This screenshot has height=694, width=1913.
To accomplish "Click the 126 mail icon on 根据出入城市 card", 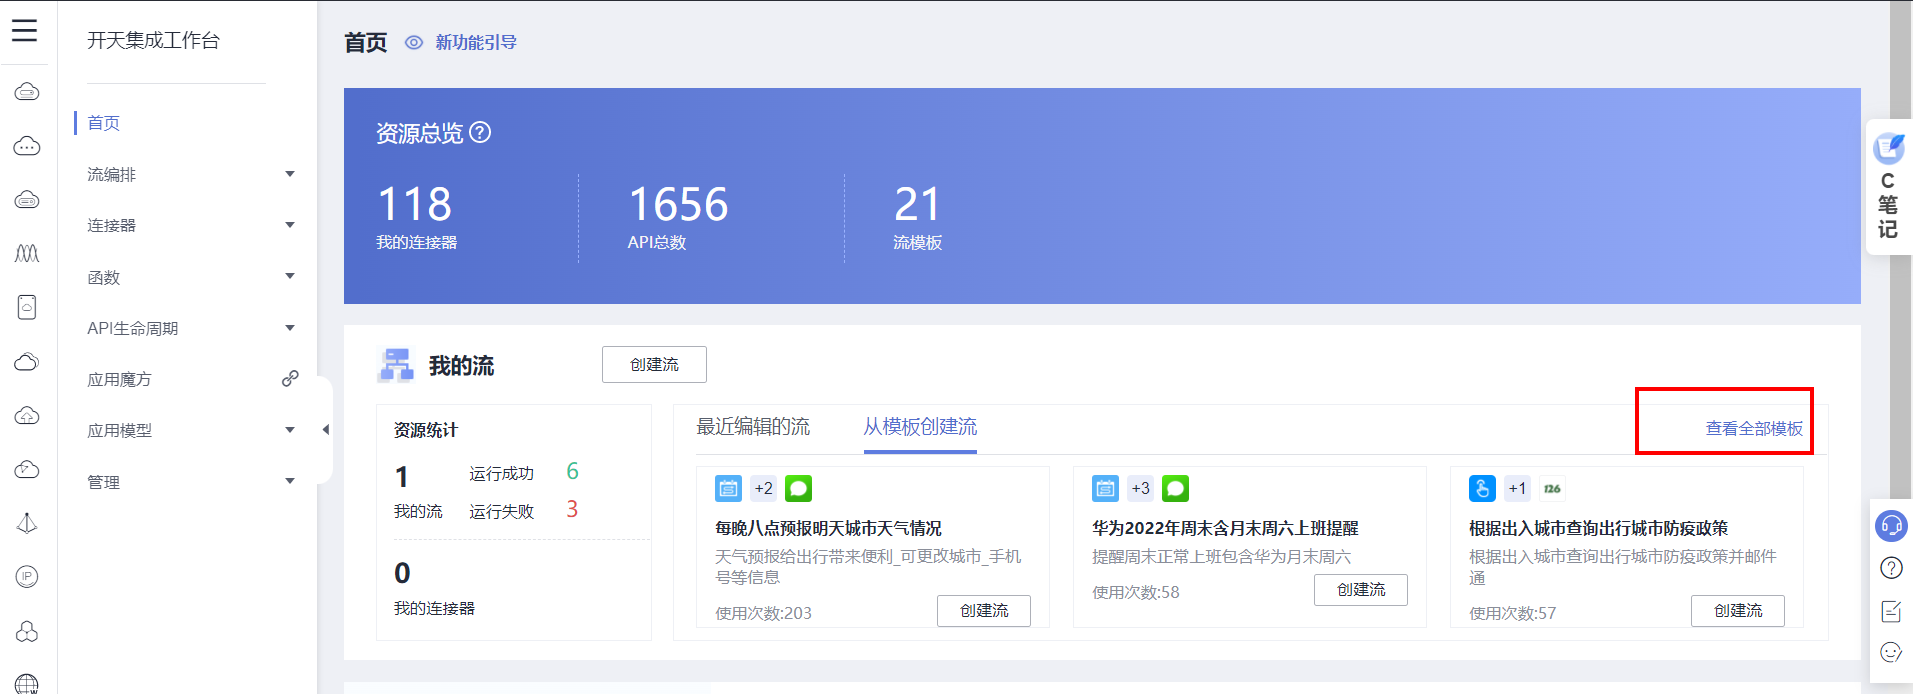I will click(1552, 488).
